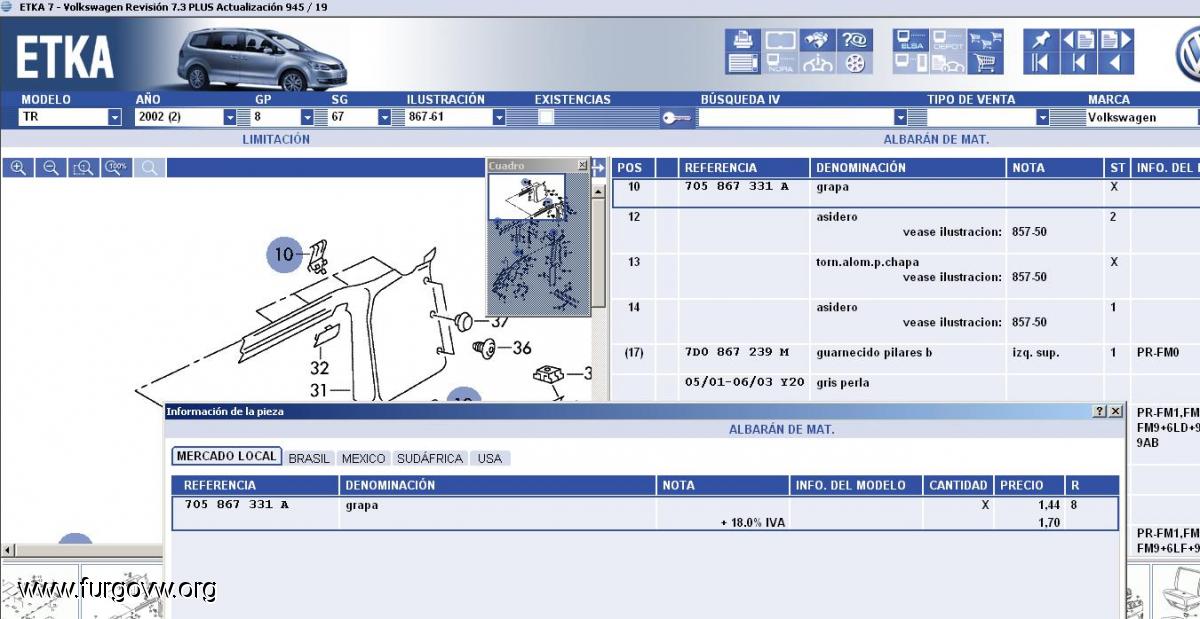The height and width of the screenshot is (619, 1200).
Task: Click part number 36 in the illustration
Action: point(521,348)
